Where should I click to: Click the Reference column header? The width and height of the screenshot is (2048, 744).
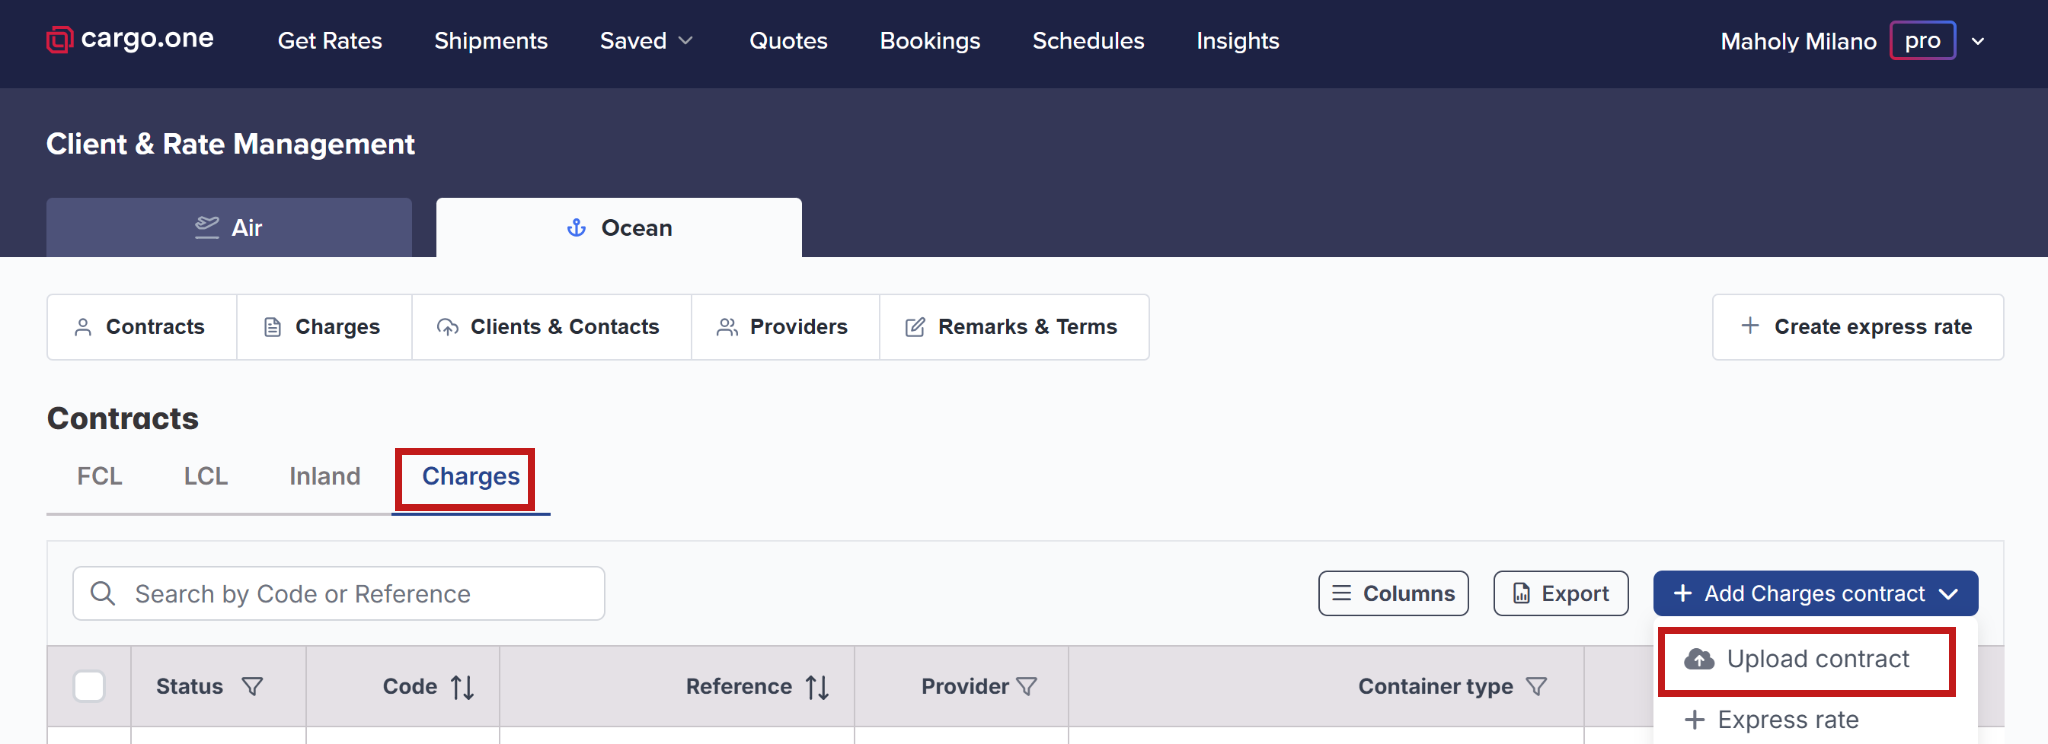[x=739, y=686]
